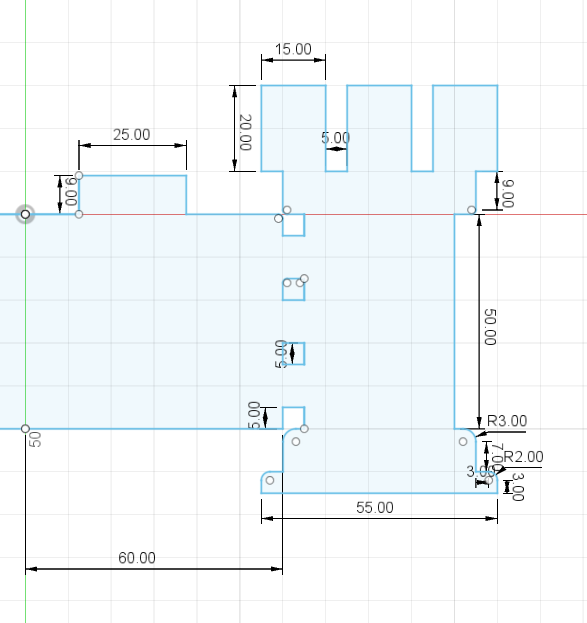Select the sketch point above the rotated 50 label
Viewport: 587px width, 623px height.
pos(25,429)
